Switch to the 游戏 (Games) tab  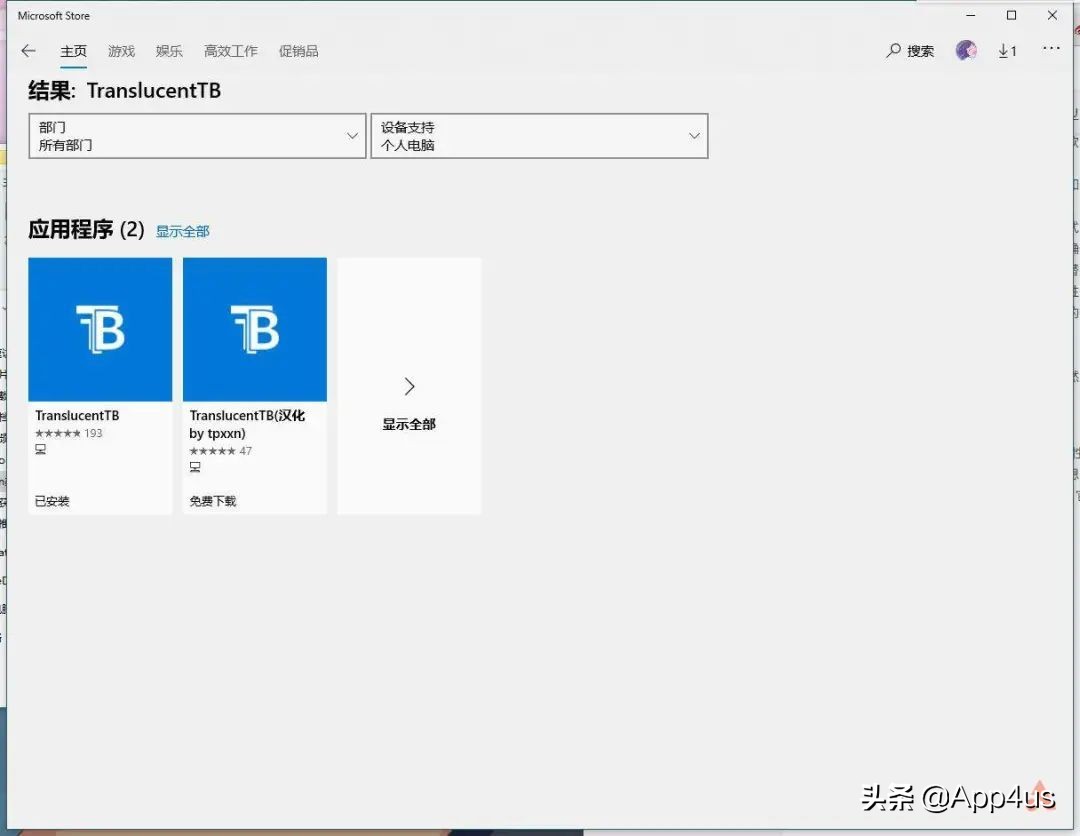[121, 51]
